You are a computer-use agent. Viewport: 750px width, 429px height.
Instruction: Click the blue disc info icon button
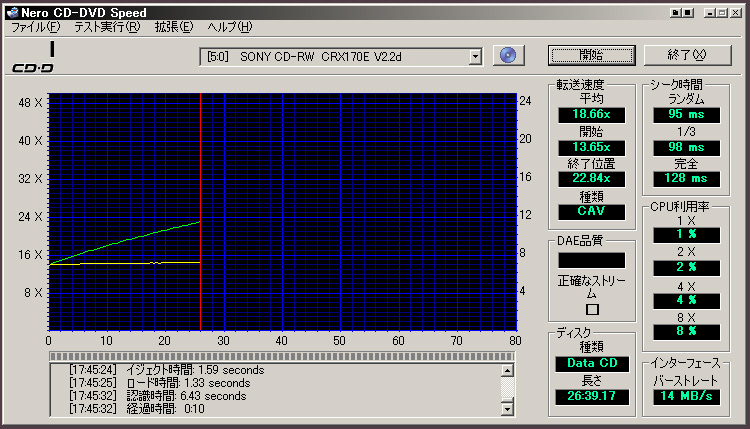[x=509, y=55]
